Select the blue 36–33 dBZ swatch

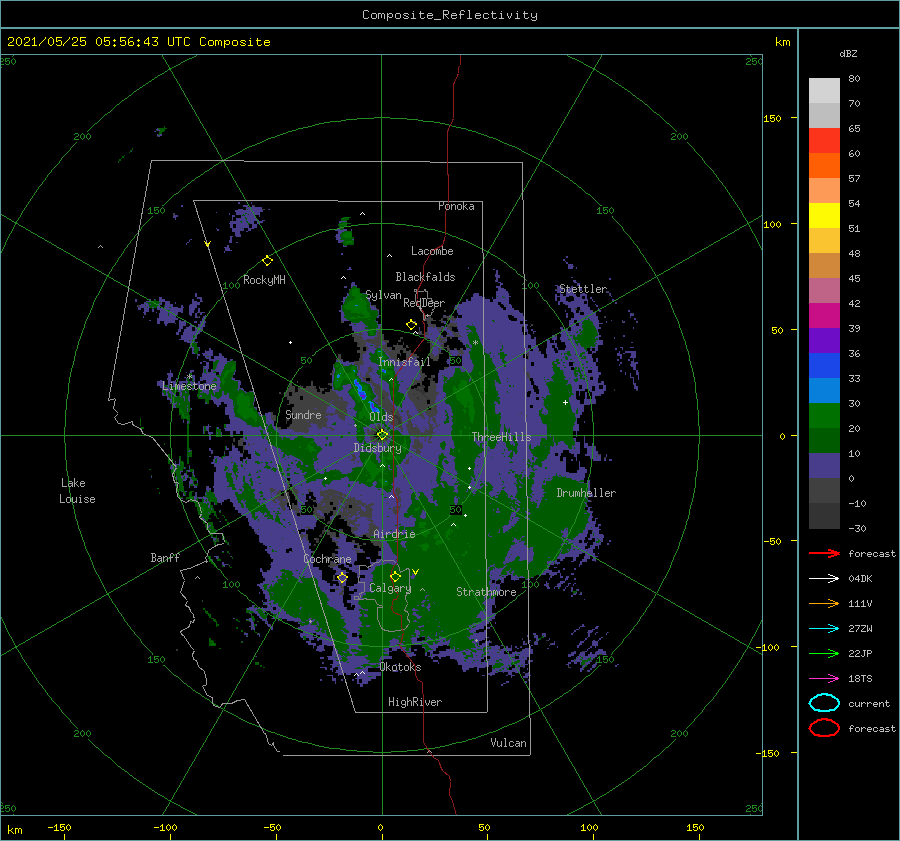(824, 366)
